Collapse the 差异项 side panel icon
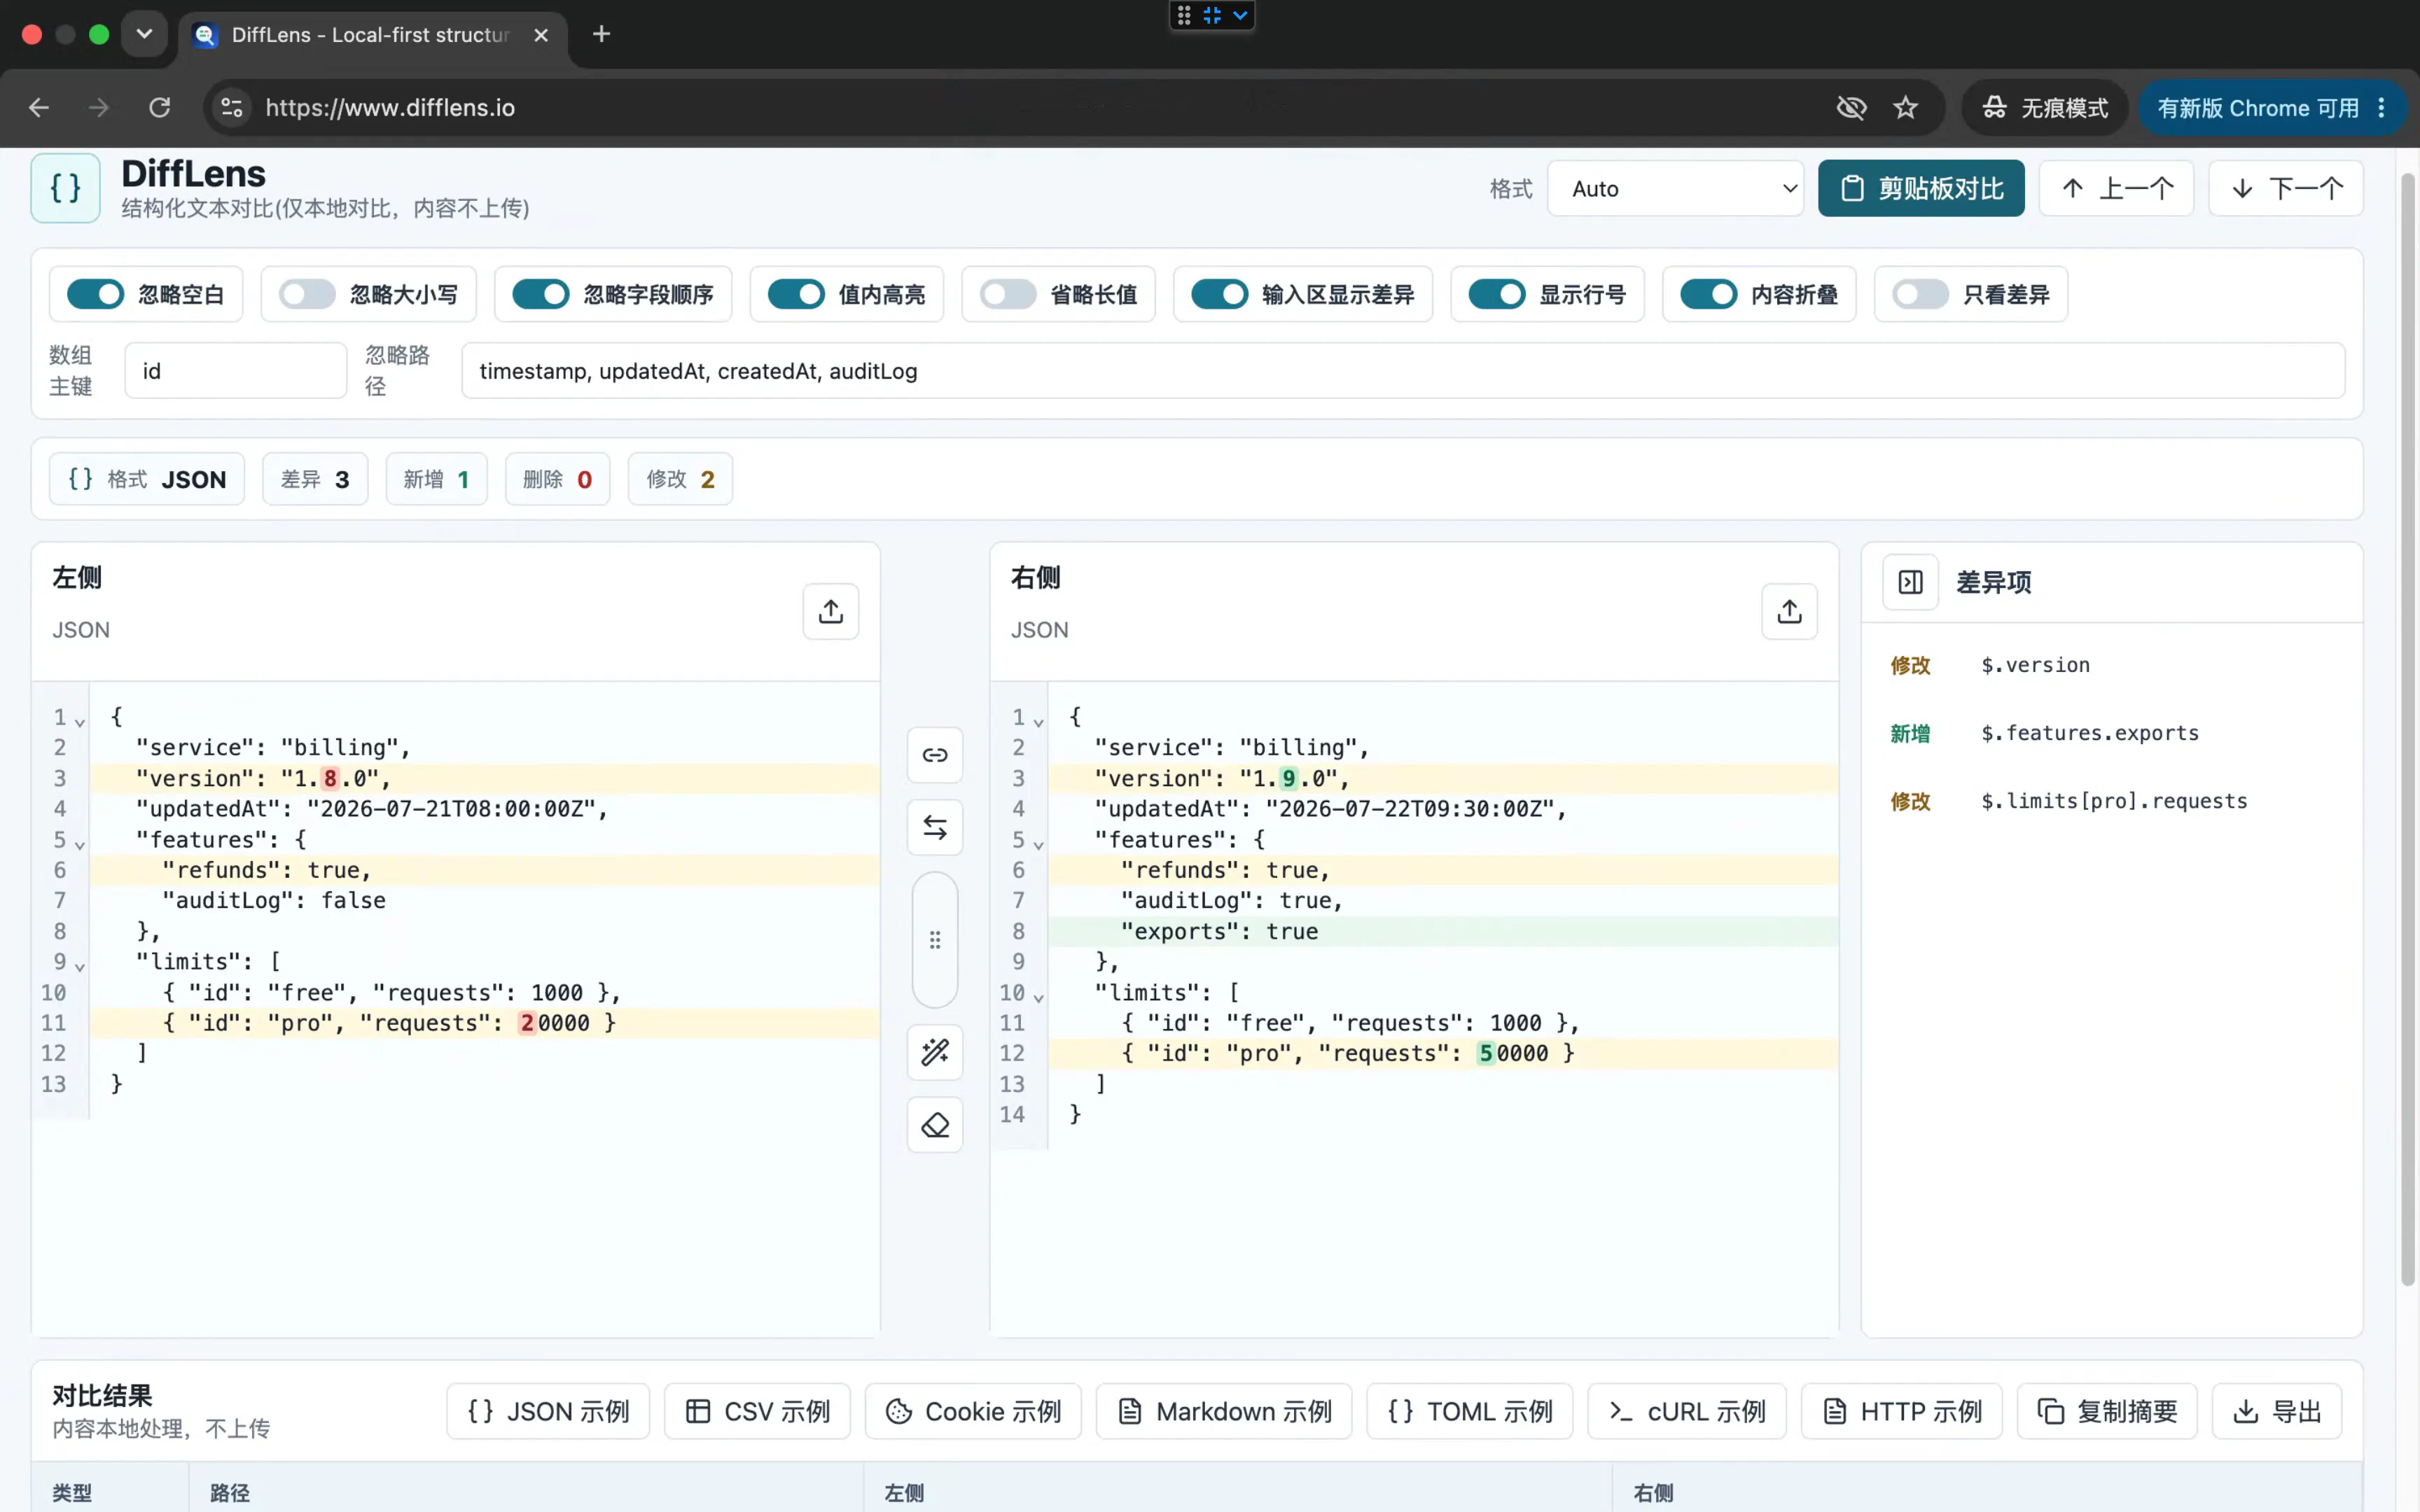This screenshot has height=1512, width=2420. coord(1910,582)
